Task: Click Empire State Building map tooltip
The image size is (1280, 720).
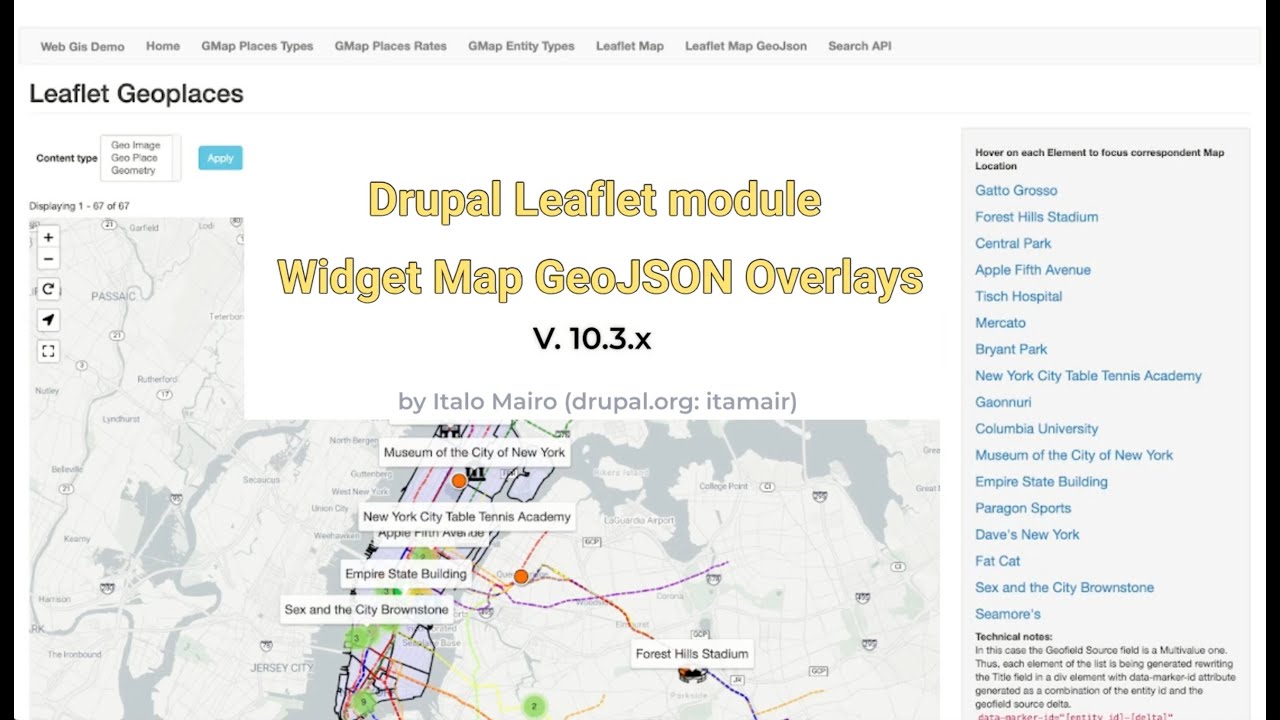Action: click(x=406, y=574)
